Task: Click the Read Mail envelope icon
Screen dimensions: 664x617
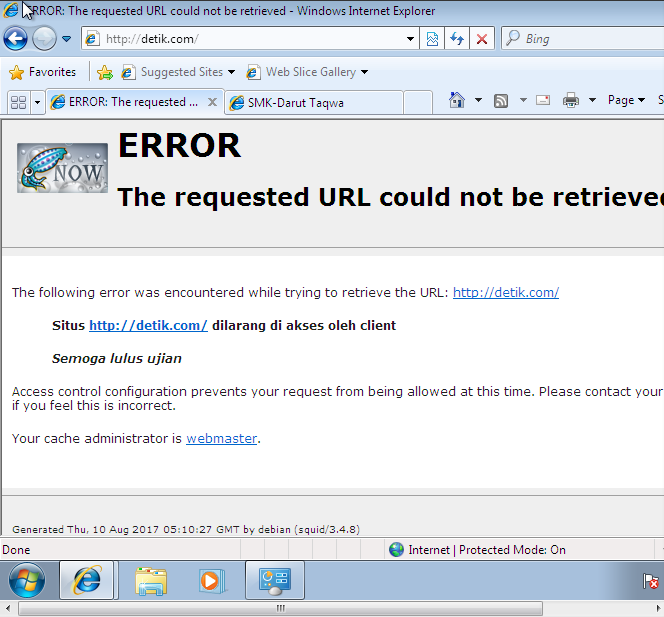Action: pos(543,100)
